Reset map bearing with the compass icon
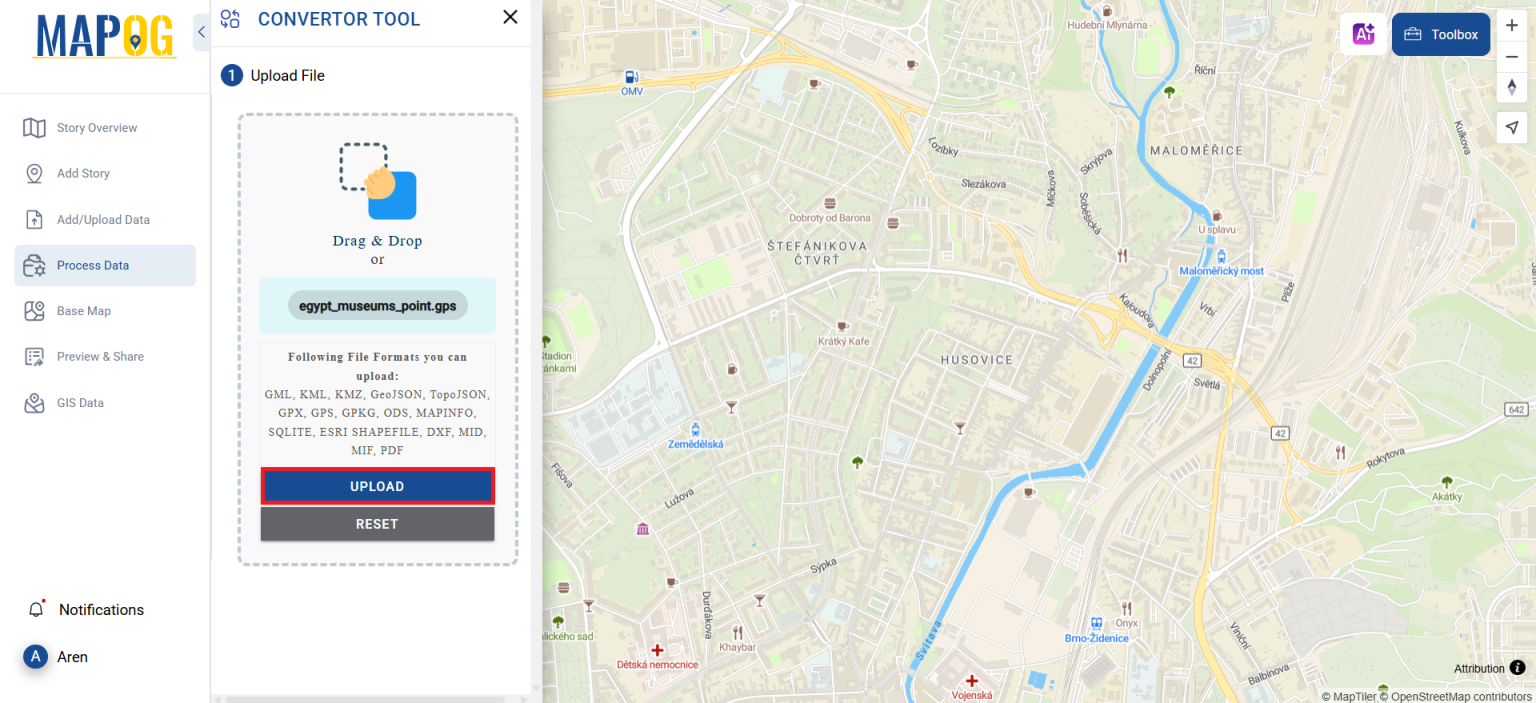1536x703 pixels. pos(1512,88)
